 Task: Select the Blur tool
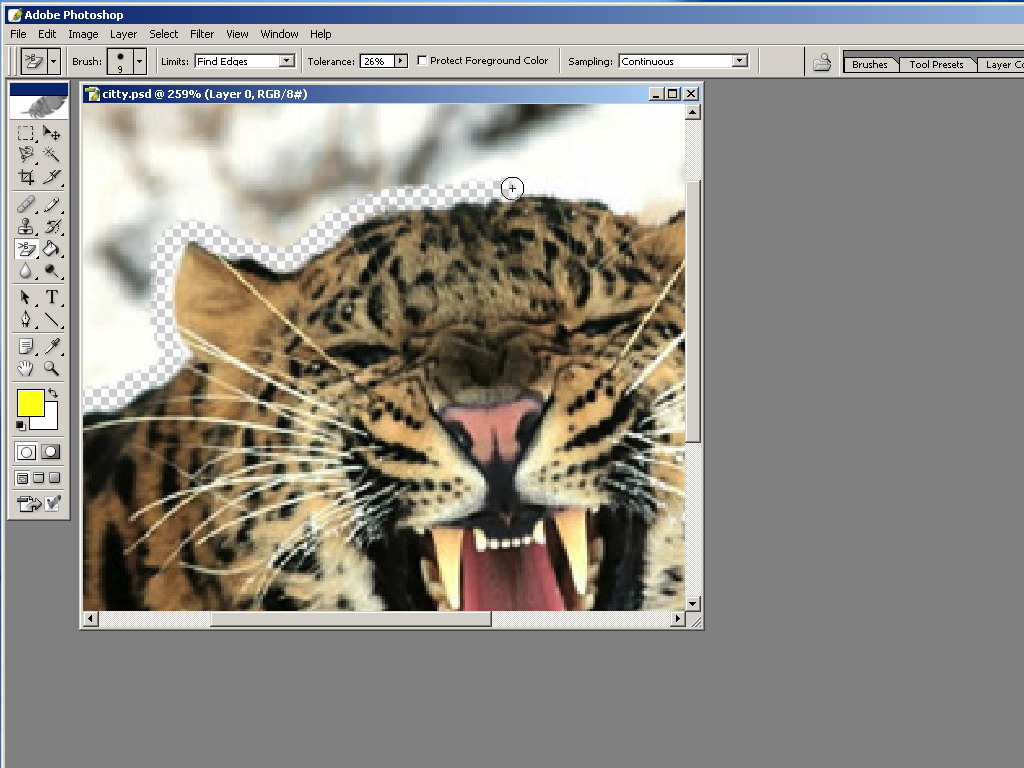coord(25,270)
